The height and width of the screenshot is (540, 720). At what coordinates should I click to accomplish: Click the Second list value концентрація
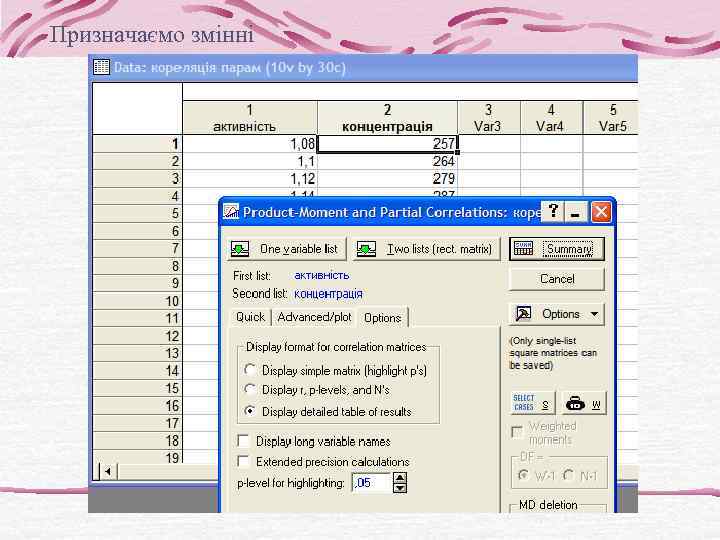tap(328, 294)
